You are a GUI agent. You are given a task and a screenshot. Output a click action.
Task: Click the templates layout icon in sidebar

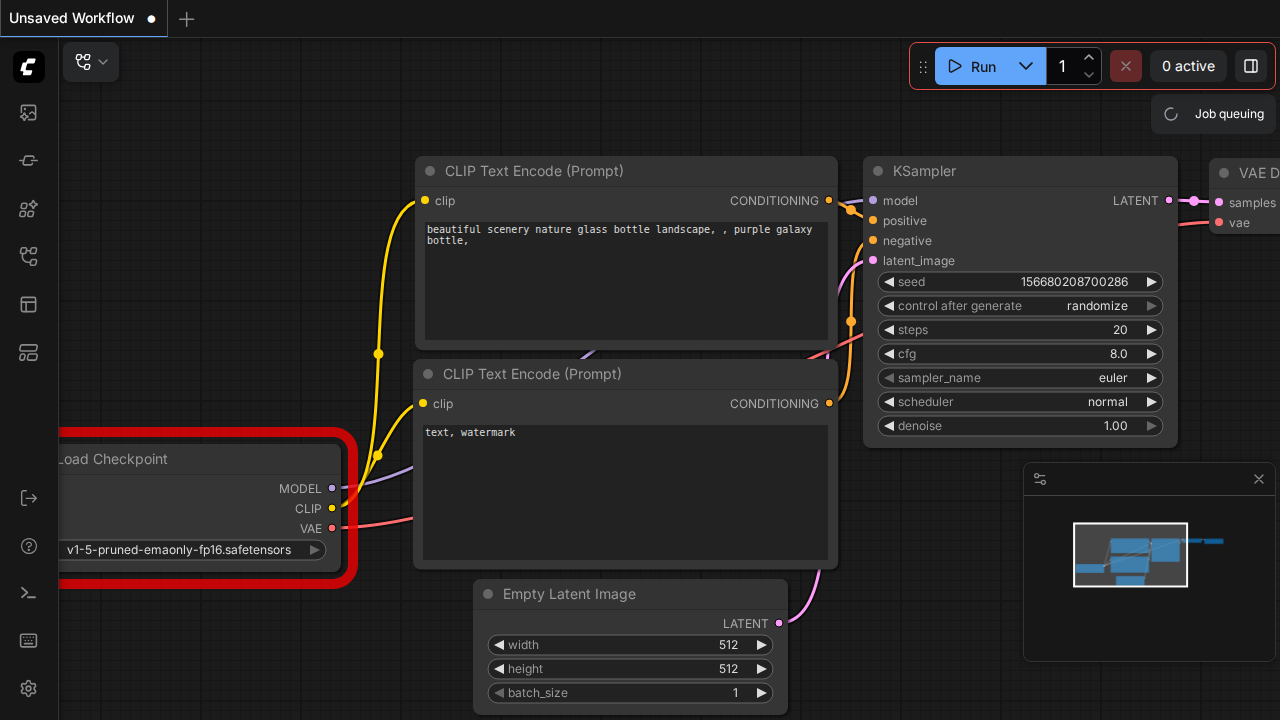[x=28, y=305]
